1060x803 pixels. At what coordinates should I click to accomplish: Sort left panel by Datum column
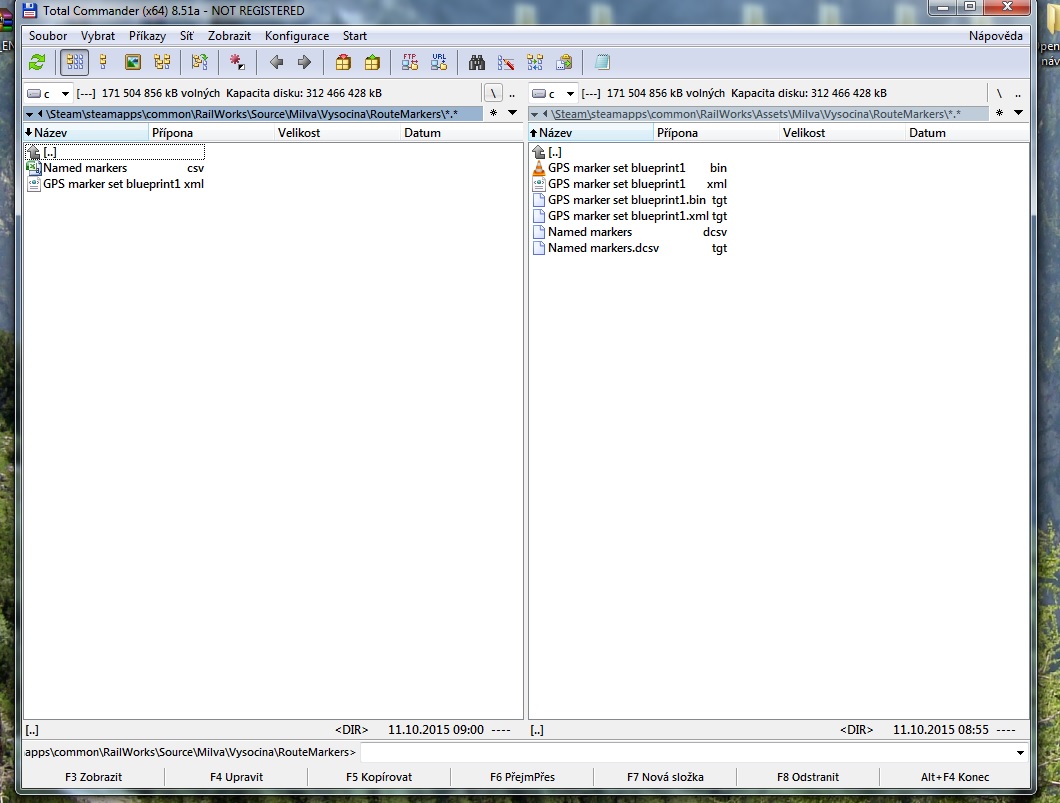(x=462, y=132)
